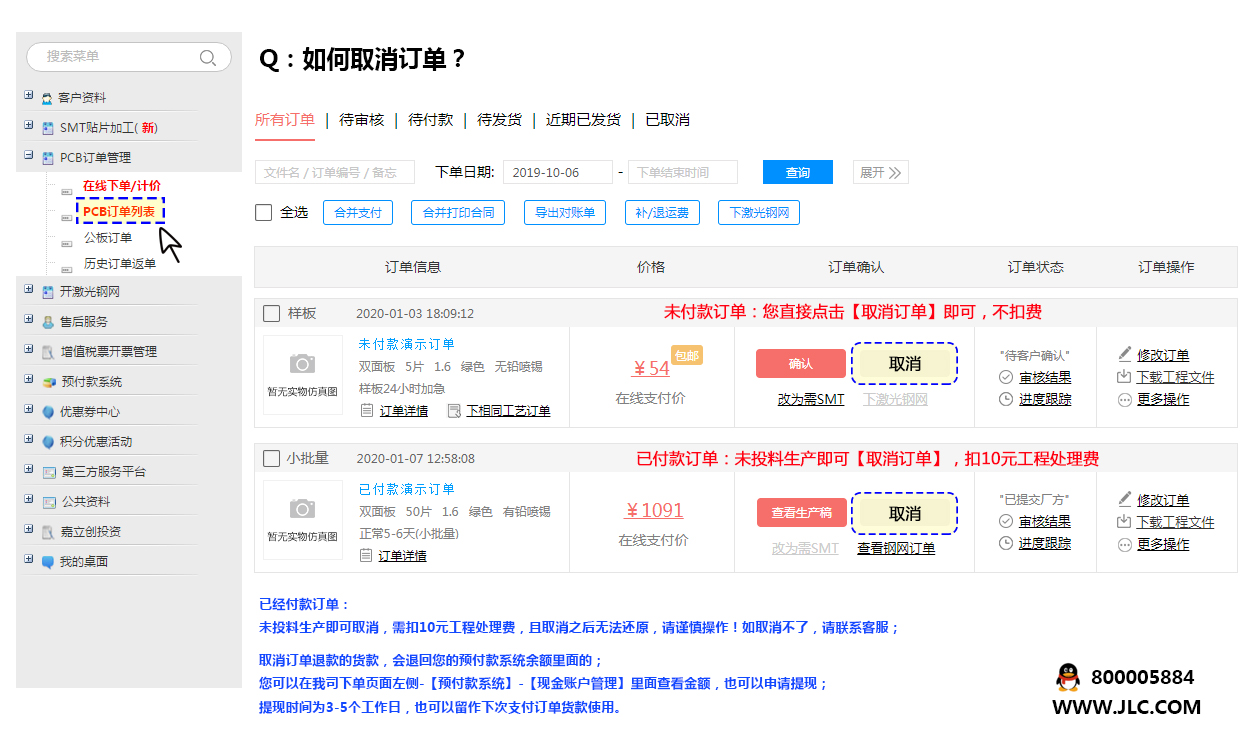This screenshot has width=1247, height=756.
Task: Expand the 展开 filter panel
Action: pyautogui.click(x=879, y=171)
